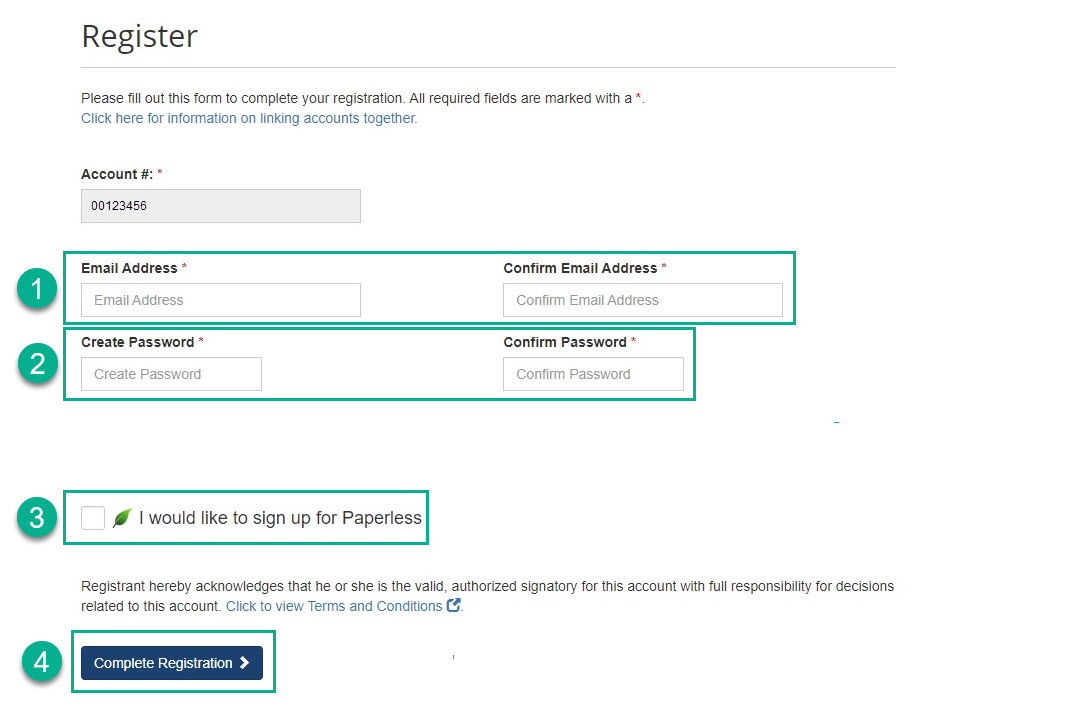This screenshot has width=1068, height=727.
Task: Click the red asterisk next to Account #
Action: (x=158, y=173)
